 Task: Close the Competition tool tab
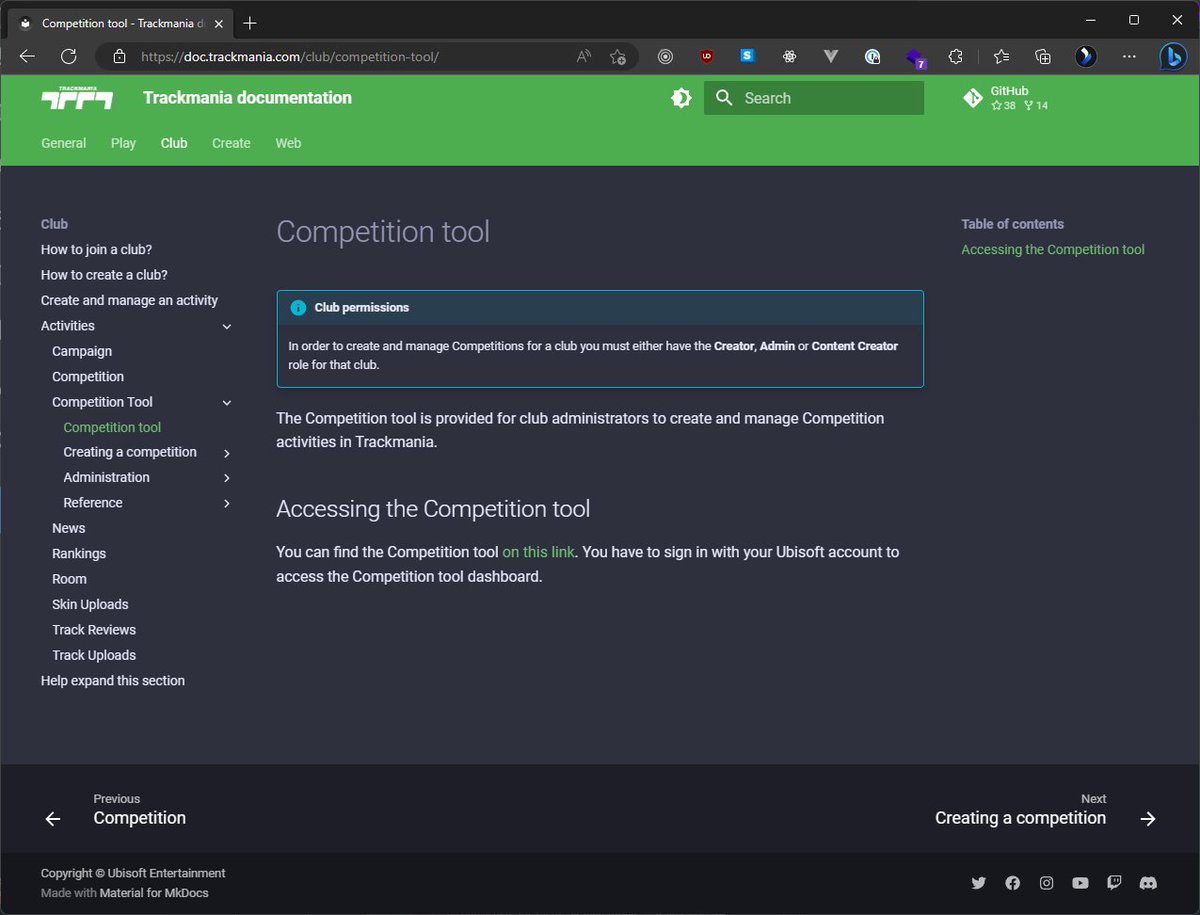(218, 22)
